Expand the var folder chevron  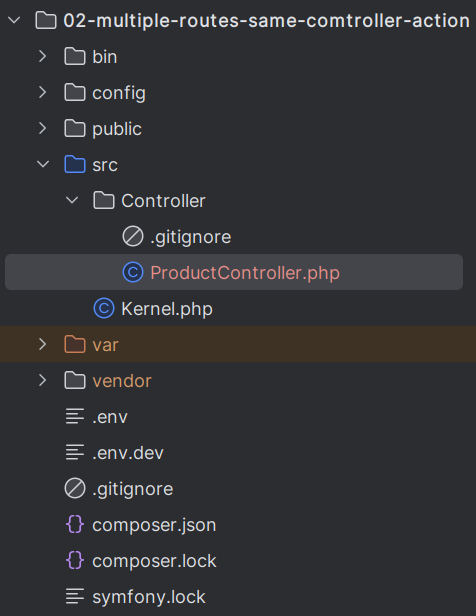point(43,345)
